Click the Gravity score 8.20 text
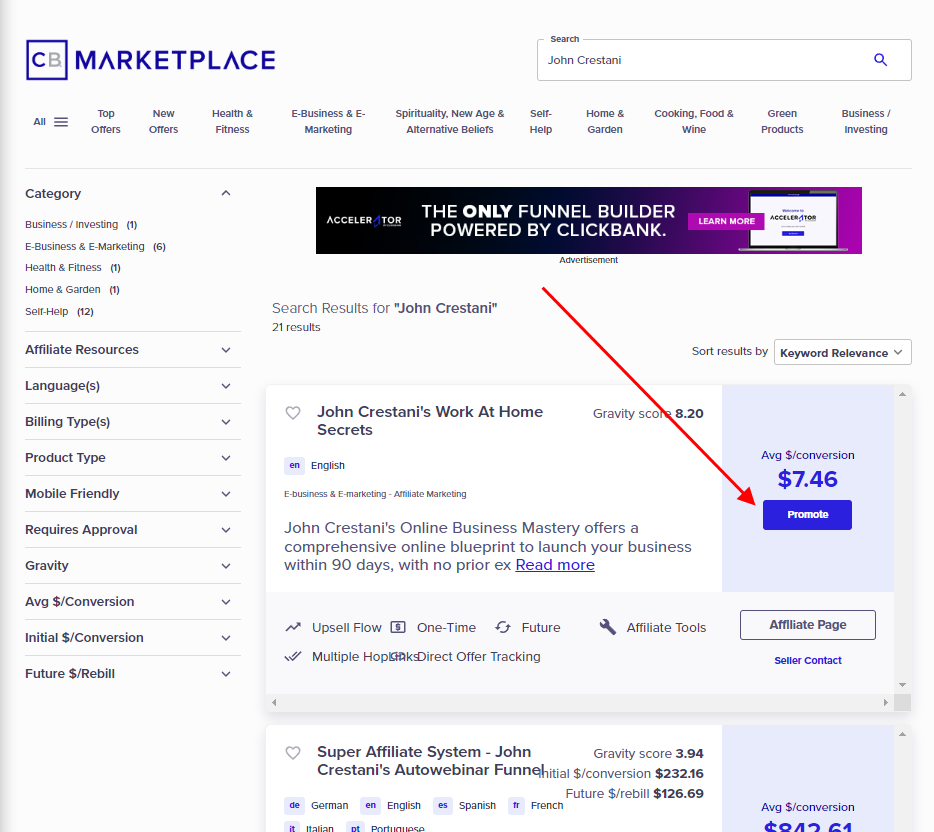This screenshot has height=832, width=934. [x=648, y=413]
